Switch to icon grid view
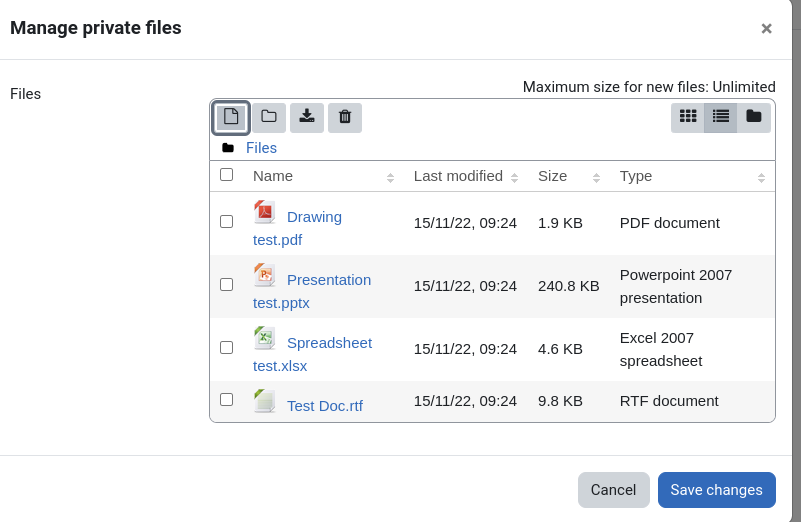This screenshot has width=801, height=522. [x=688, y=117]
